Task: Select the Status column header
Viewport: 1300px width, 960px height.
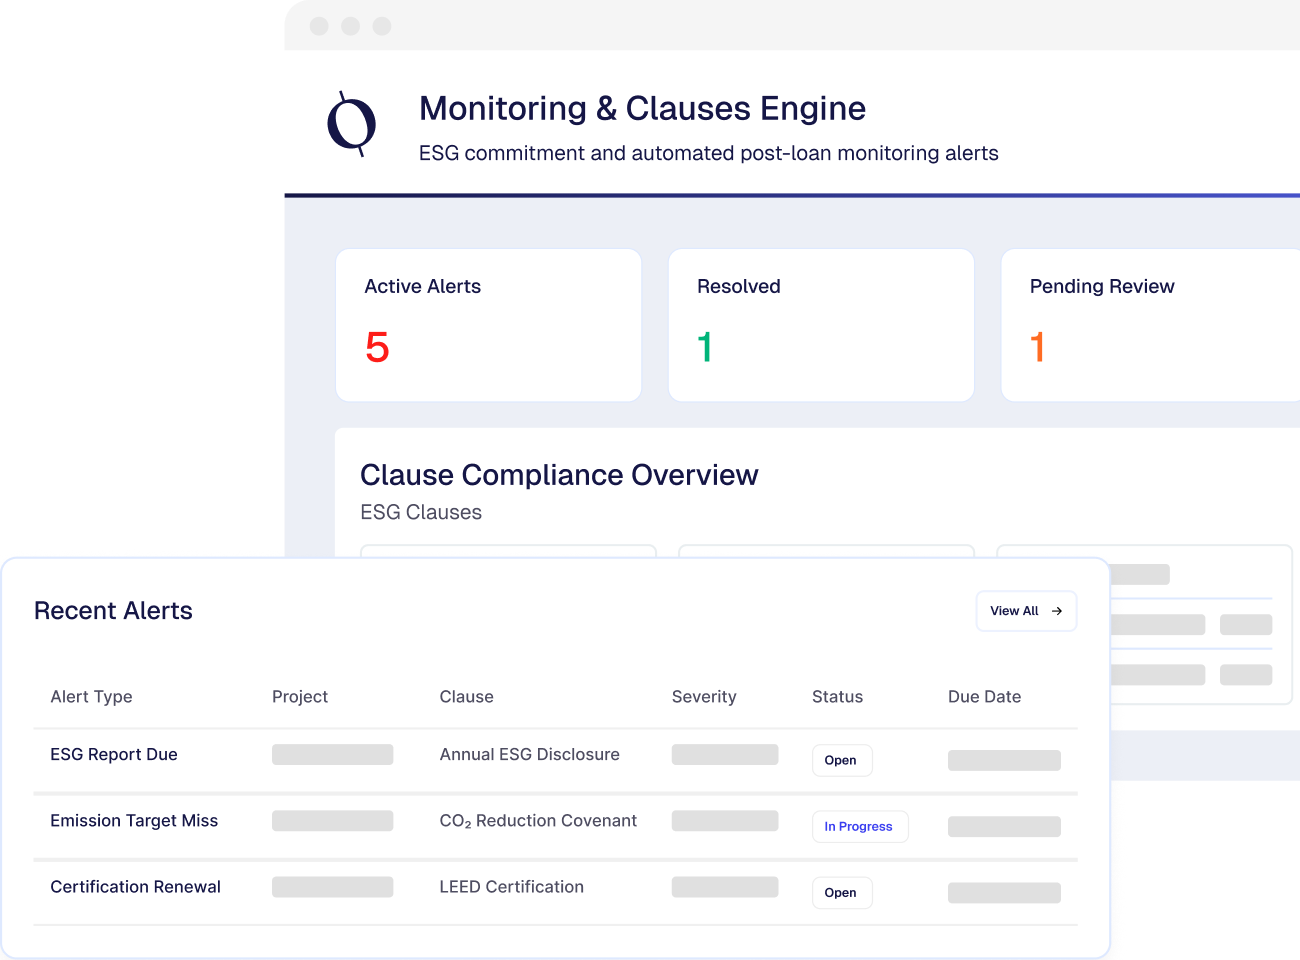Action: pos(837,697)
